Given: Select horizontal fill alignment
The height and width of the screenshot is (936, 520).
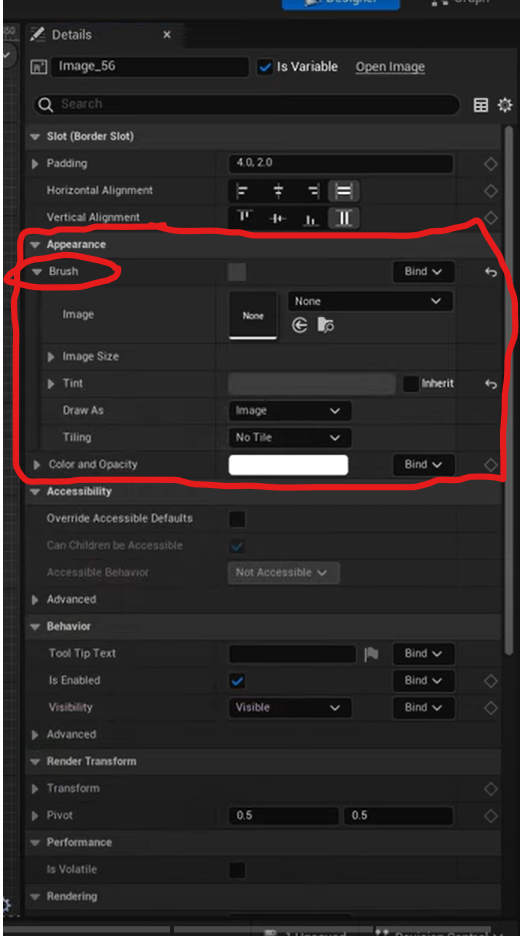Looking at the screenshot, I should 344,190.
